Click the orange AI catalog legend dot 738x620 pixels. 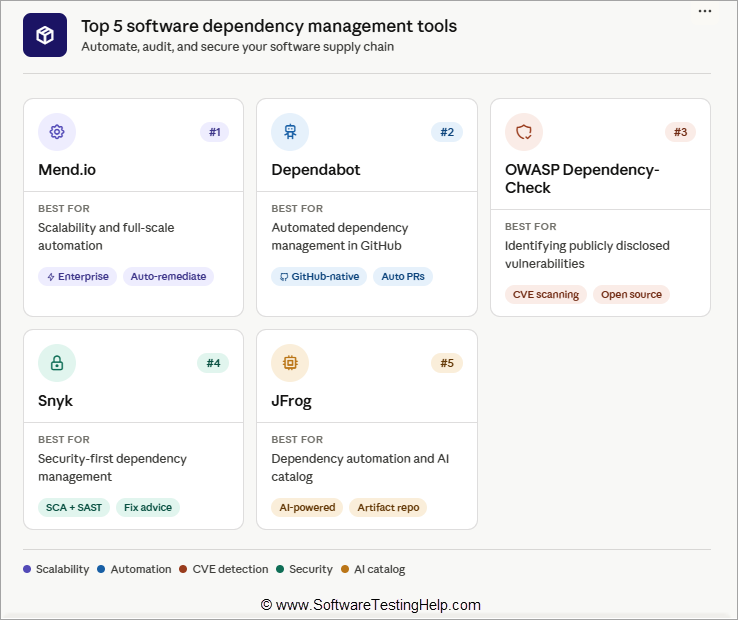[x=345, y=569]
